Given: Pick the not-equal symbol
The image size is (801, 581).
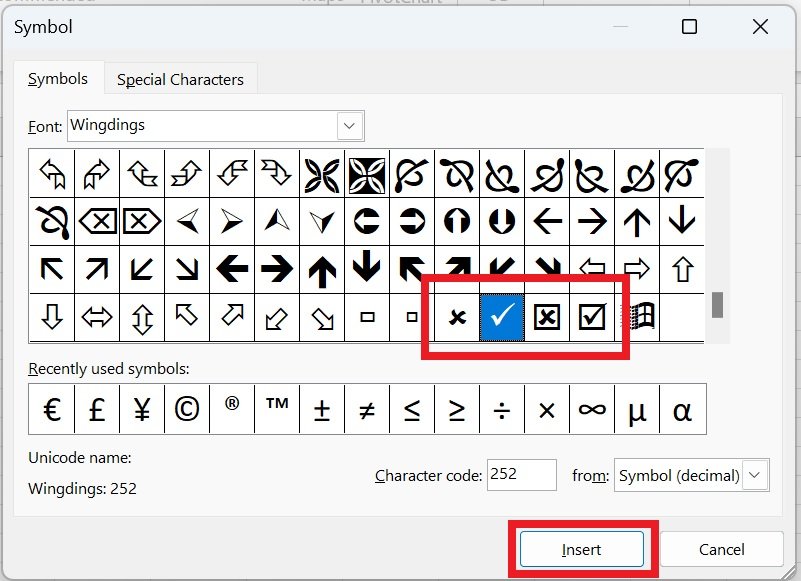Looking at the screenshot, I should click(366, 409).
